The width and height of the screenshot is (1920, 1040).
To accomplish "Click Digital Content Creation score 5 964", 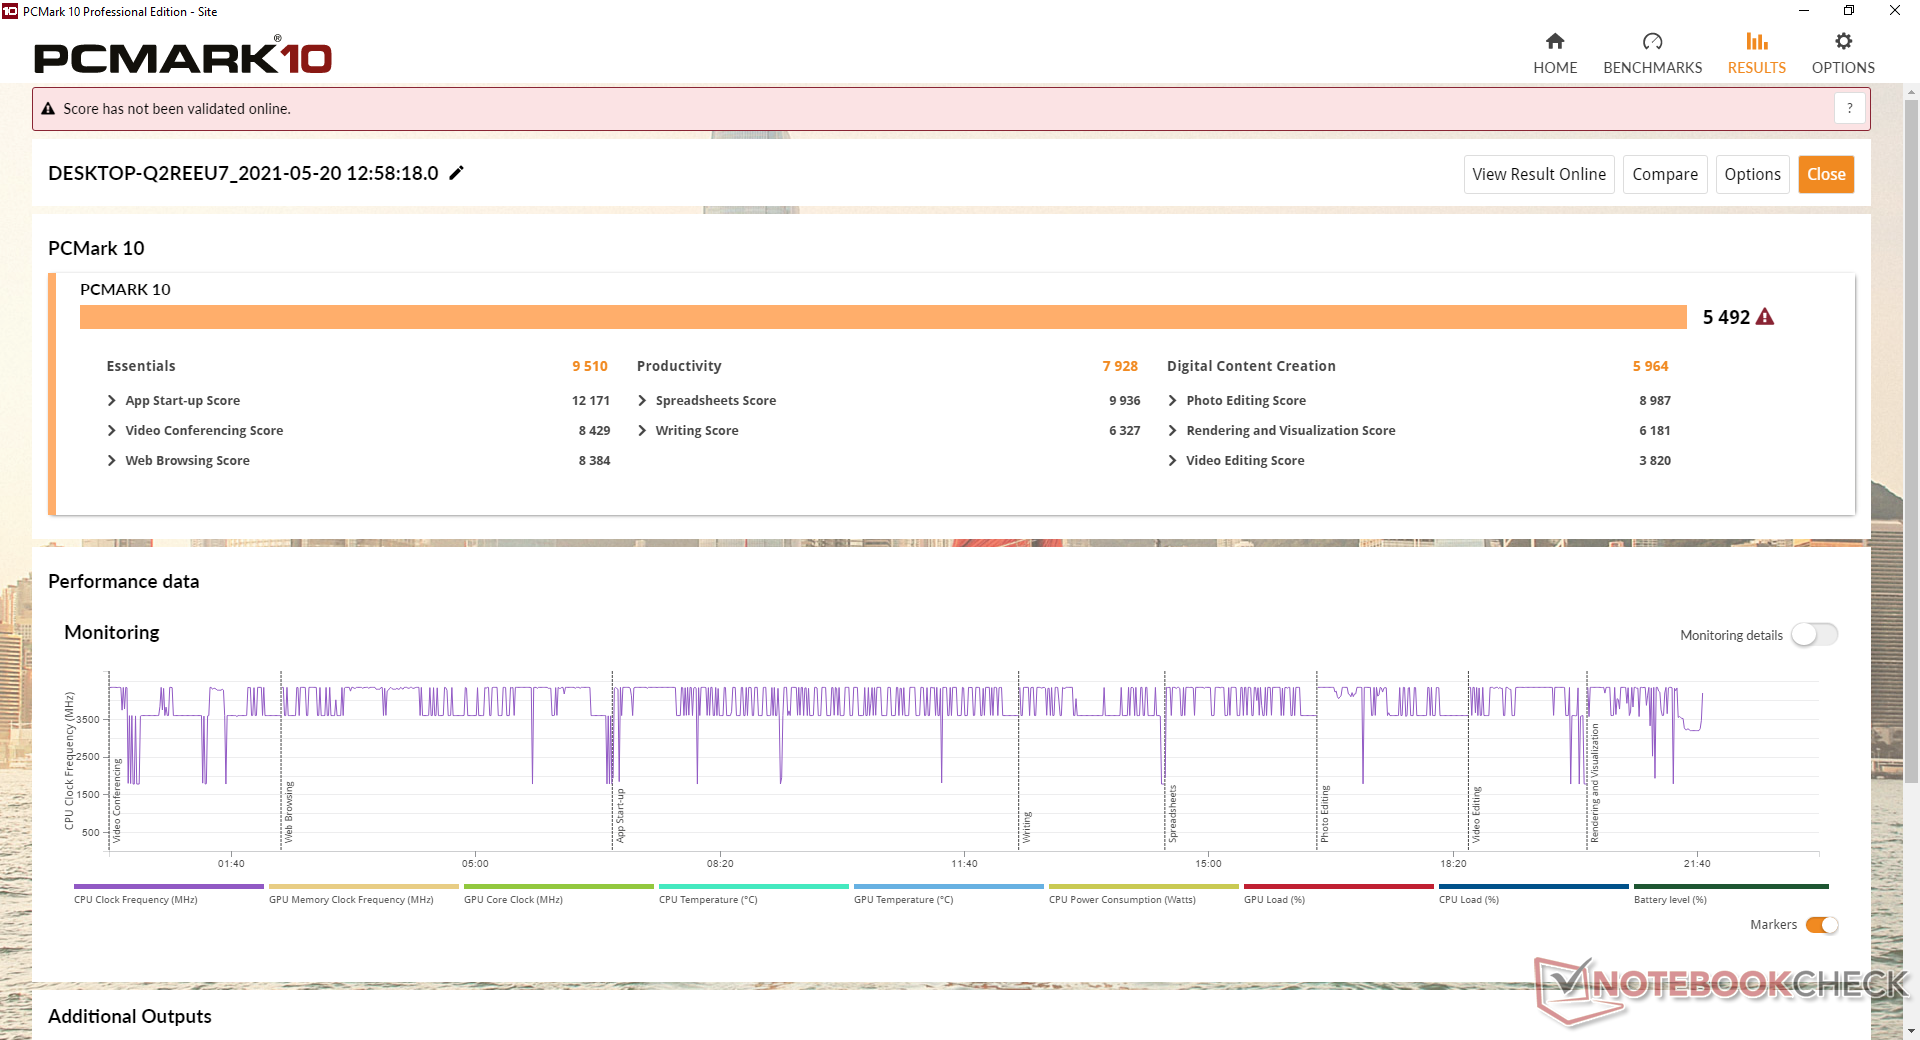I will point(1650,366).
